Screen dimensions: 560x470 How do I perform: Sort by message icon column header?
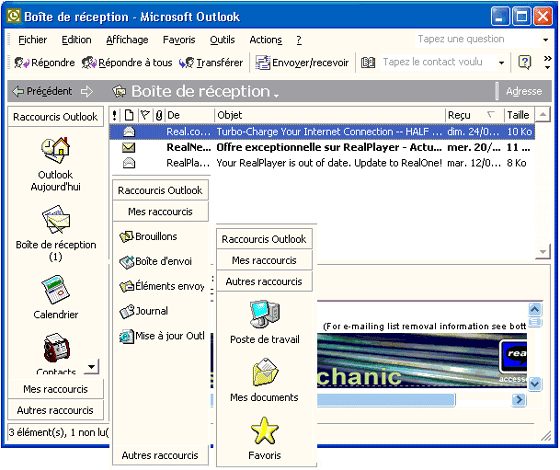click(x=129, y=115)
